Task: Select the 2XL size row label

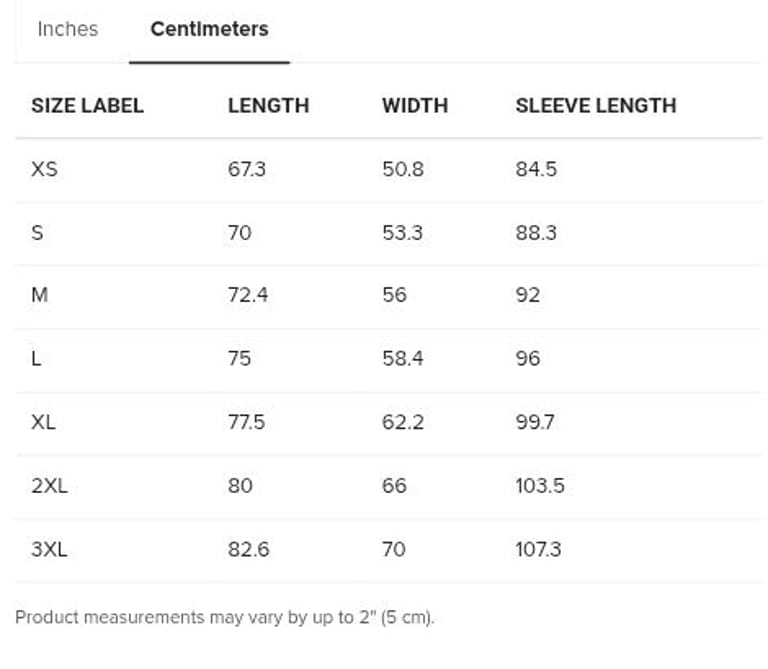Action: (x=49, y=486)
